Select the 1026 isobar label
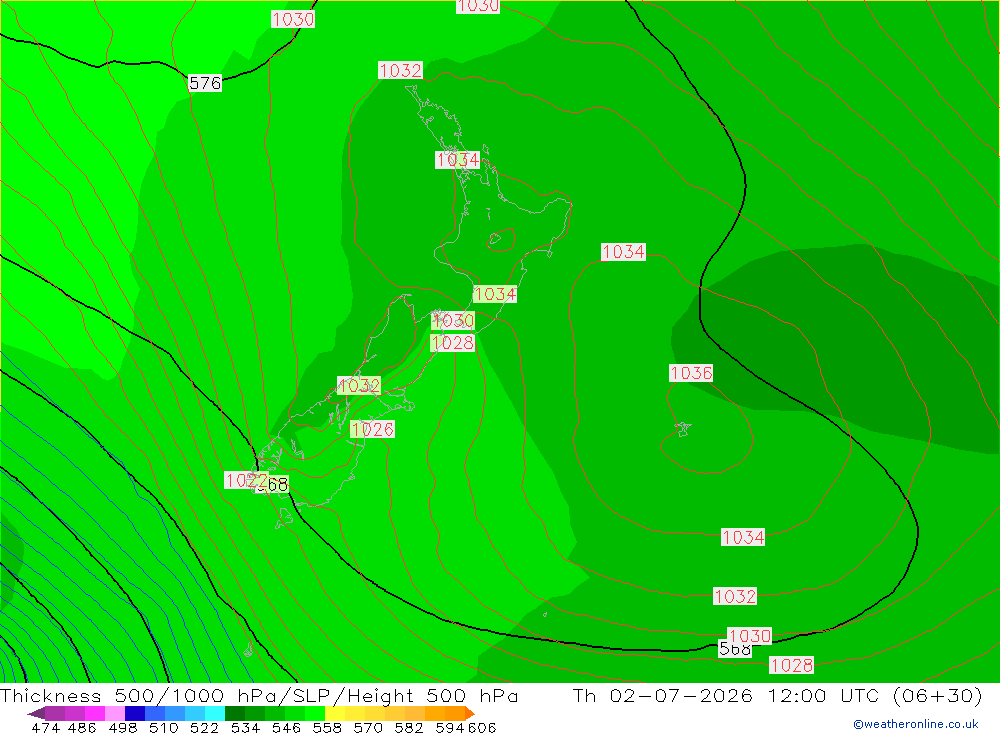This screenshot has width=1000, height=733. (372, 429)
